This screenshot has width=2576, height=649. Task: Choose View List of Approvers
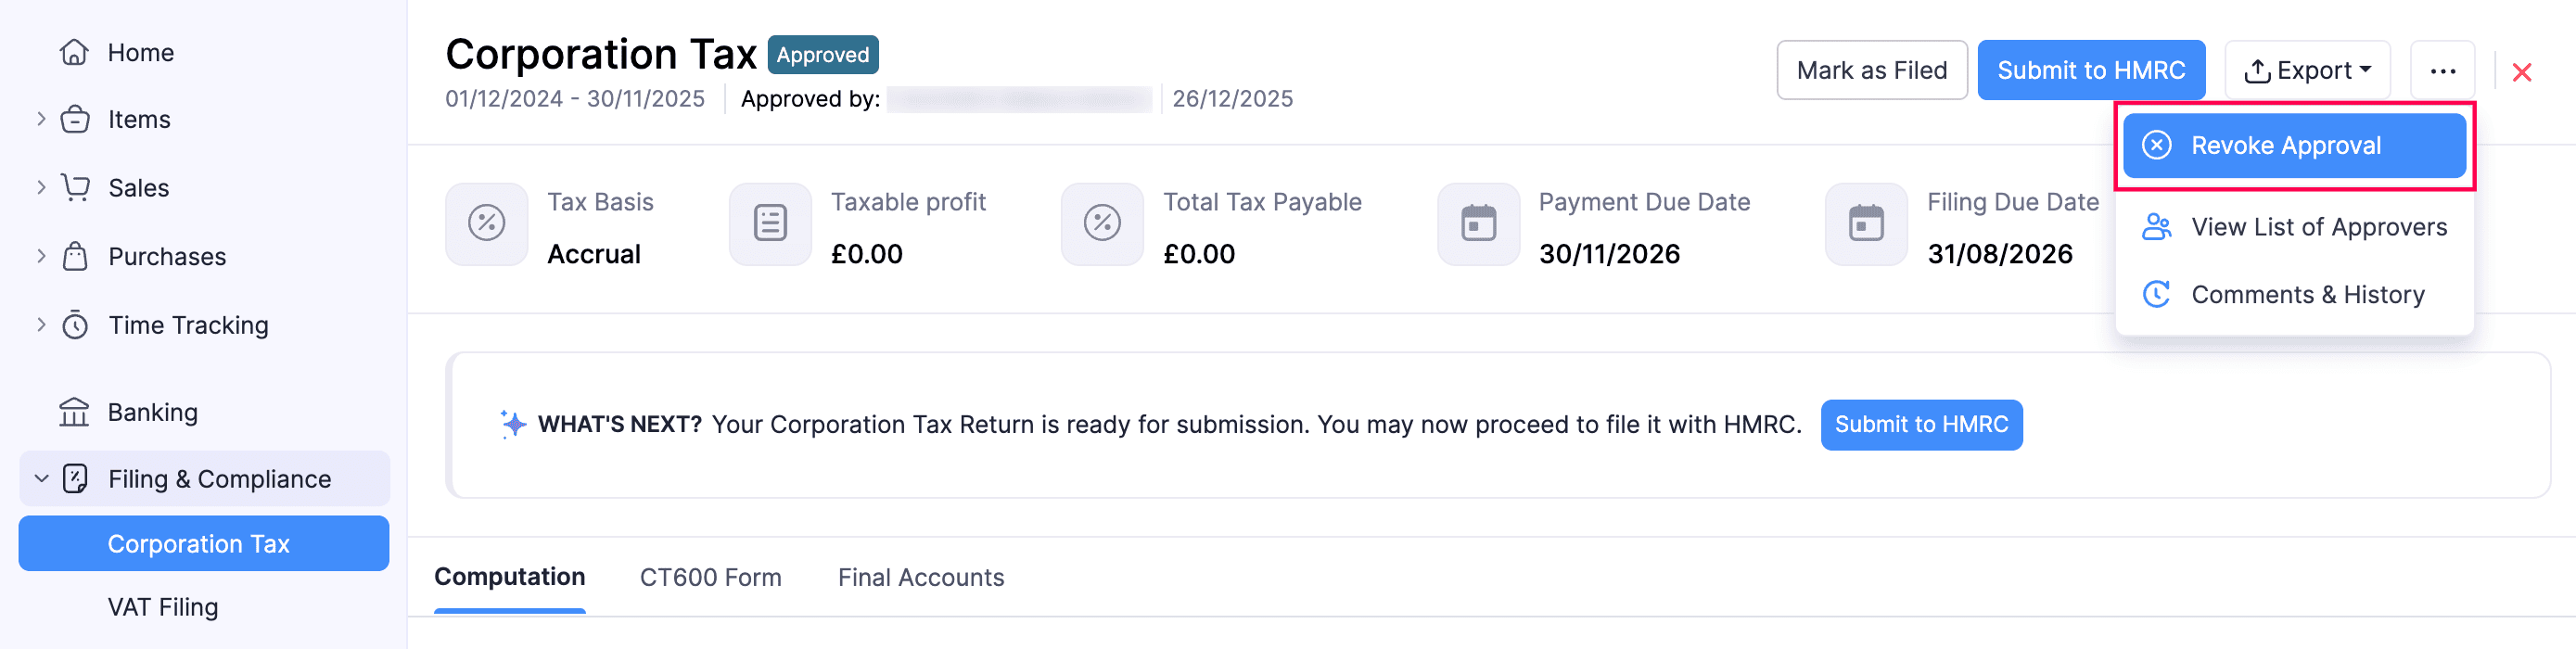[2318, 227]
